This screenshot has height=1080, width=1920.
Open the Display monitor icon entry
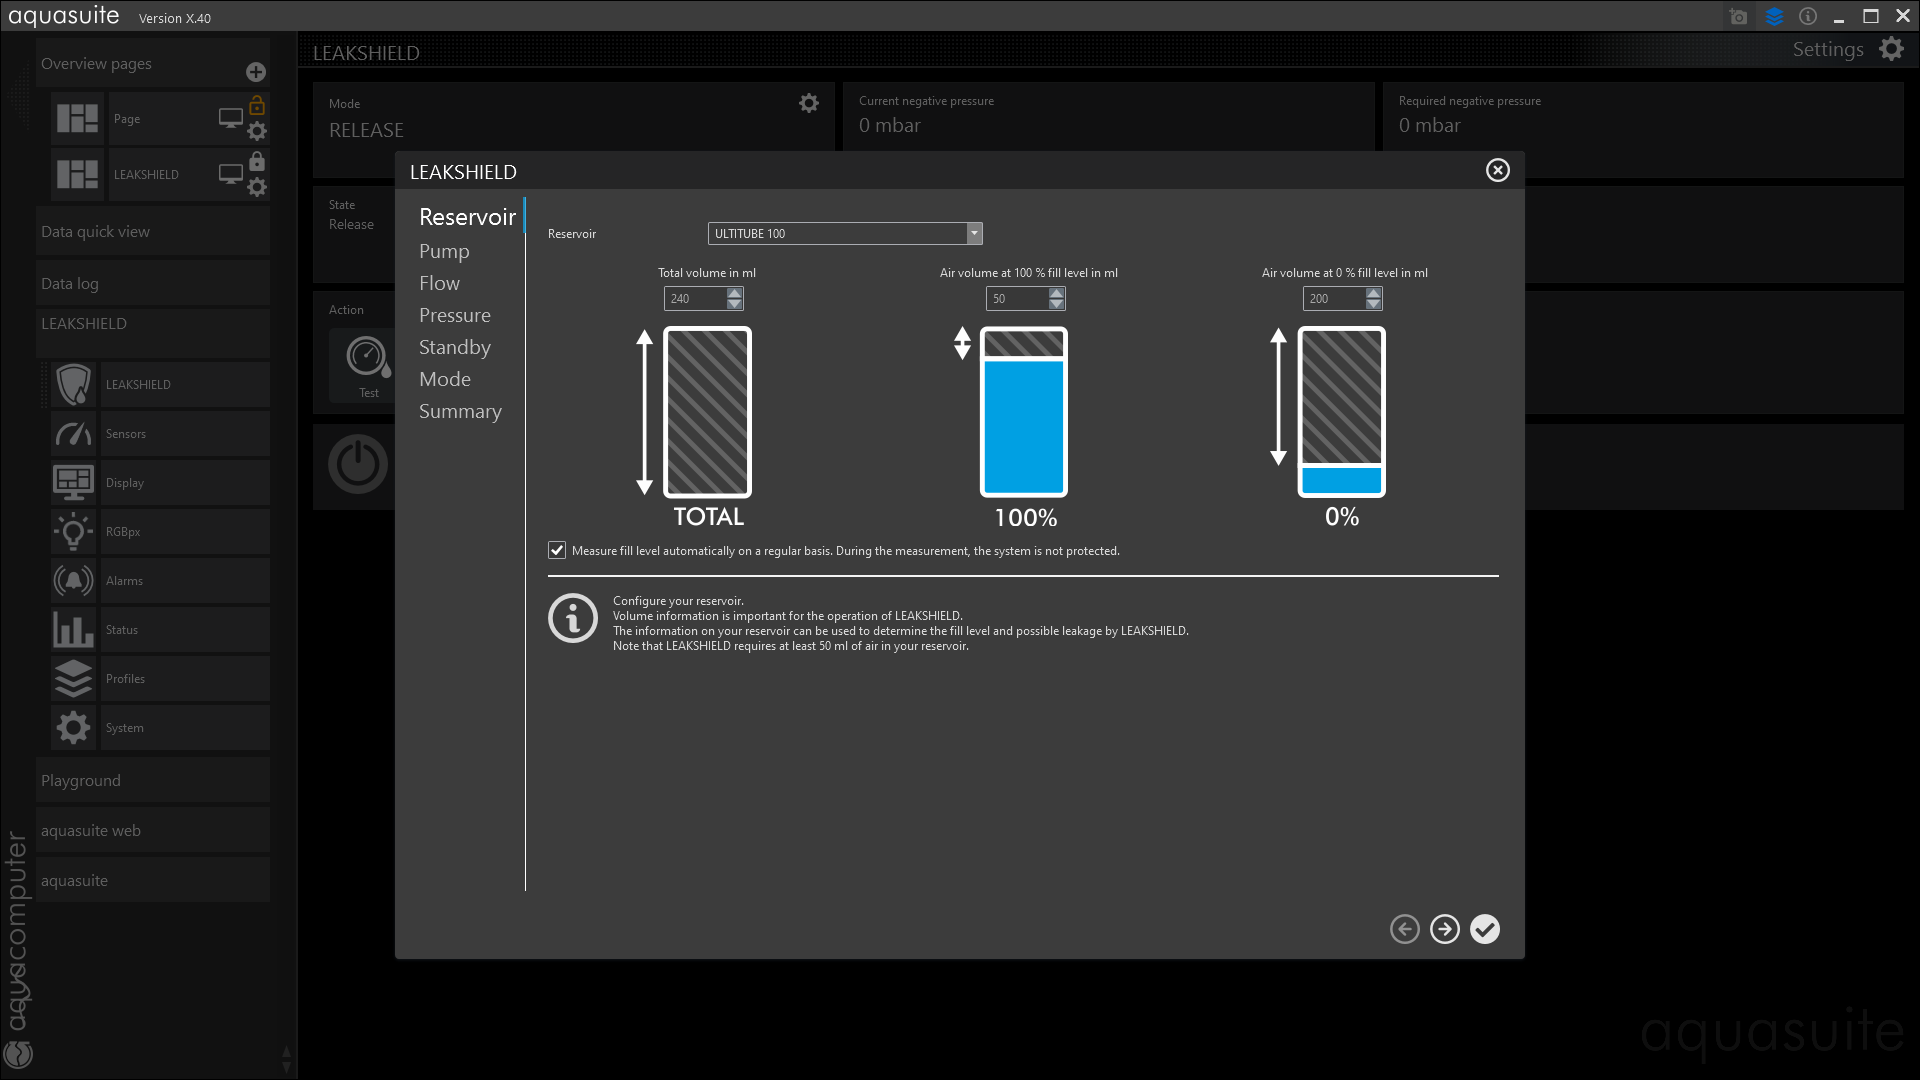click(x=73, y=482)
